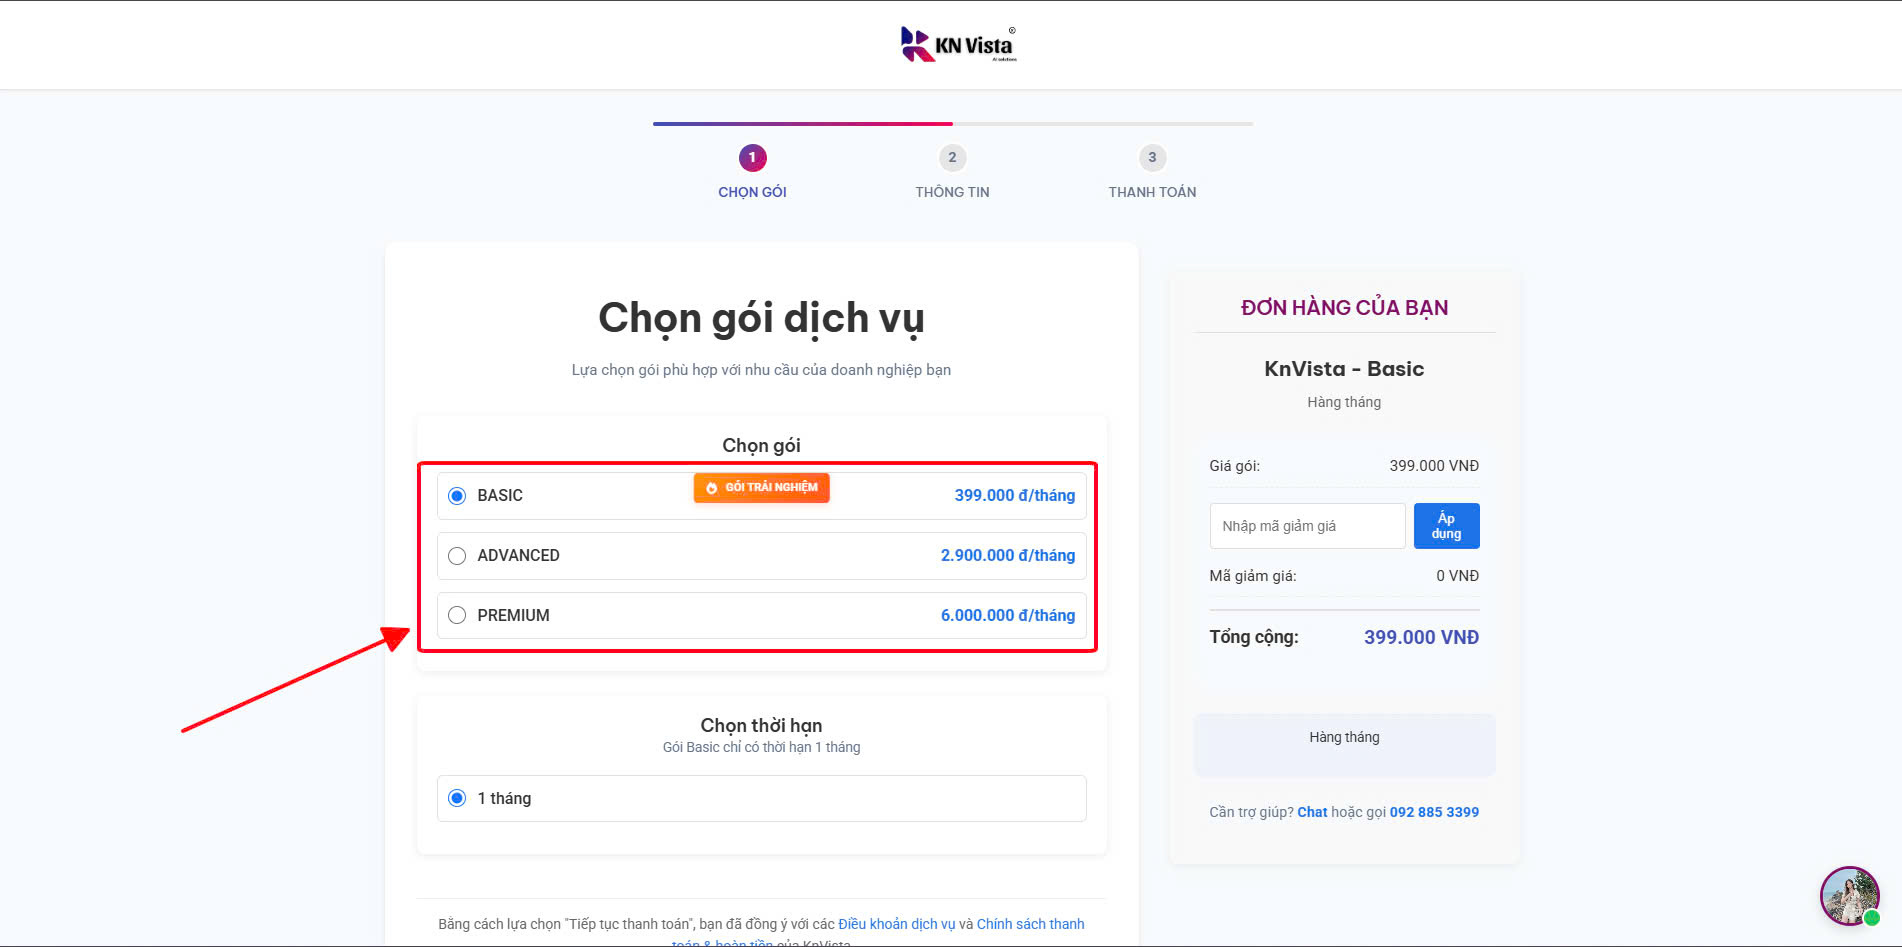The width and height of the screenshot is (1902, 947).
Task: Click the GÓI TRẢI NGHIỆM orange badge
Action: pyautogui.click(x=761, y=488)
